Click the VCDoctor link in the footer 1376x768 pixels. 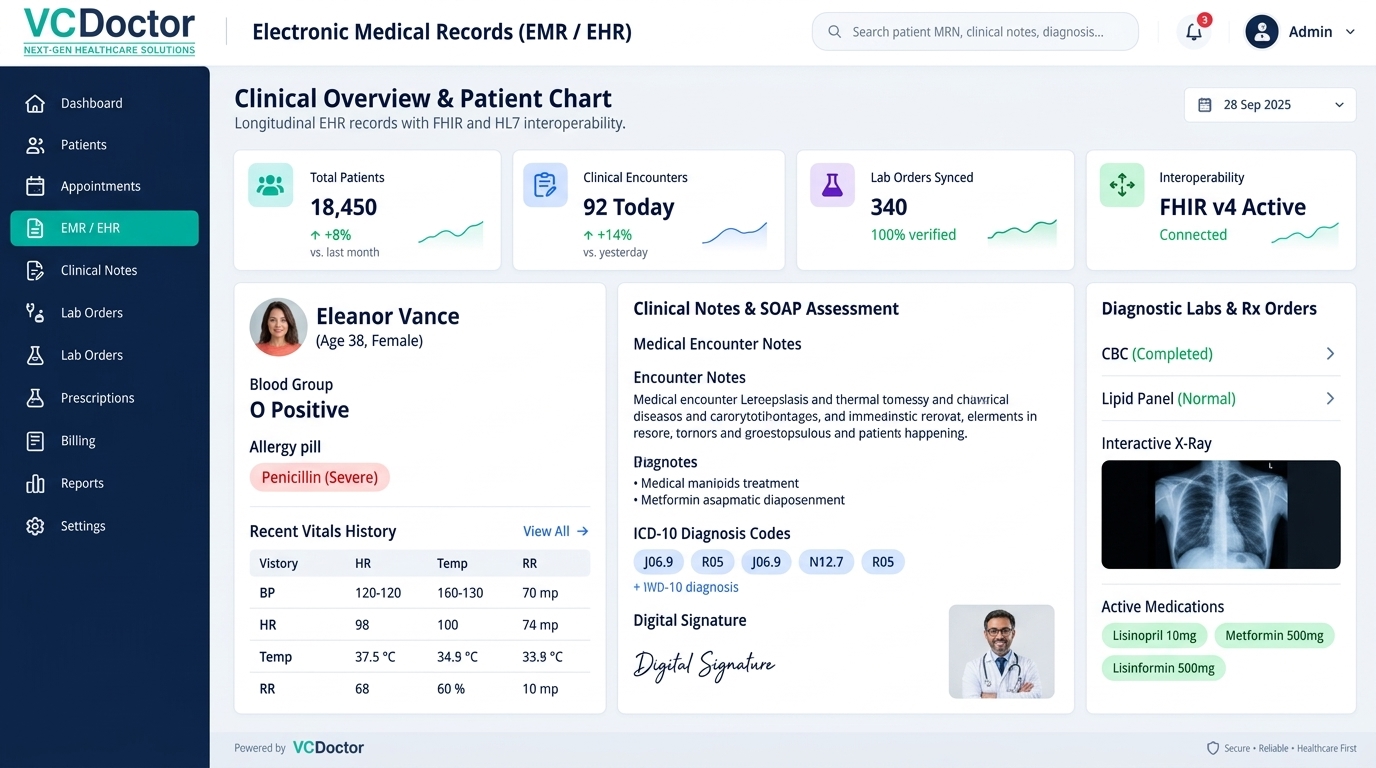(328, 748)
